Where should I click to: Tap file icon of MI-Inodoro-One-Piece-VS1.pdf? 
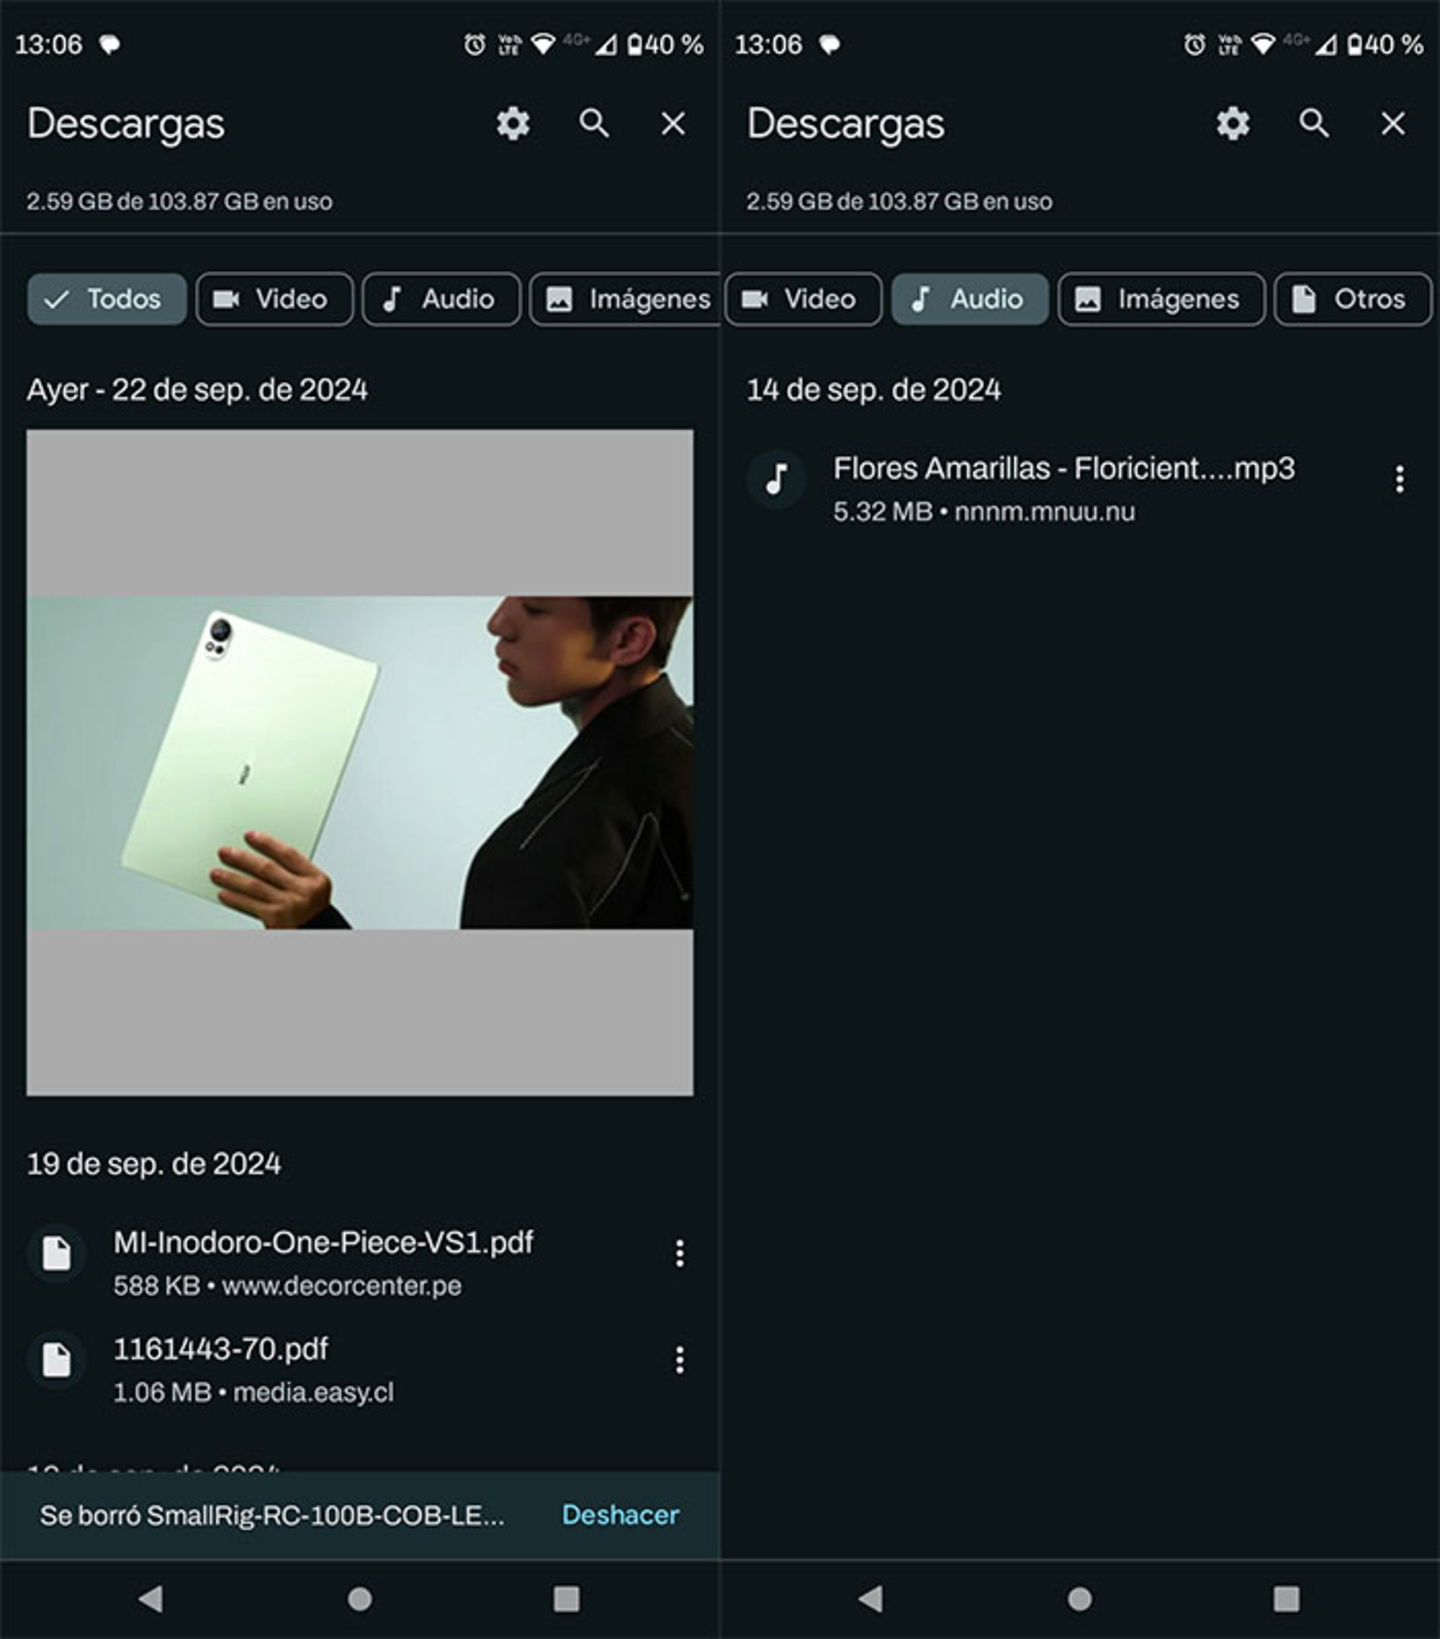(56, 1253)
